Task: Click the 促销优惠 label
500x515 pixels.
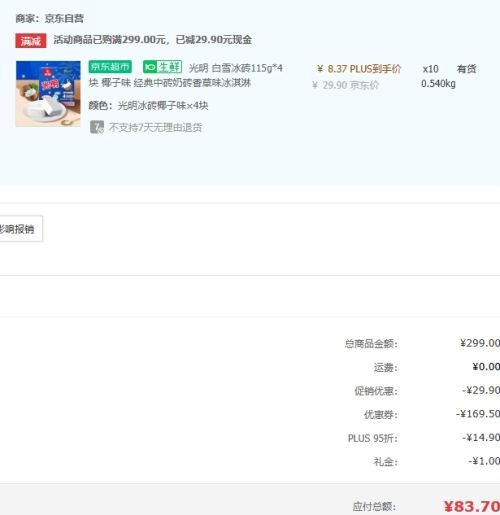Action: (x=376, y=391)
